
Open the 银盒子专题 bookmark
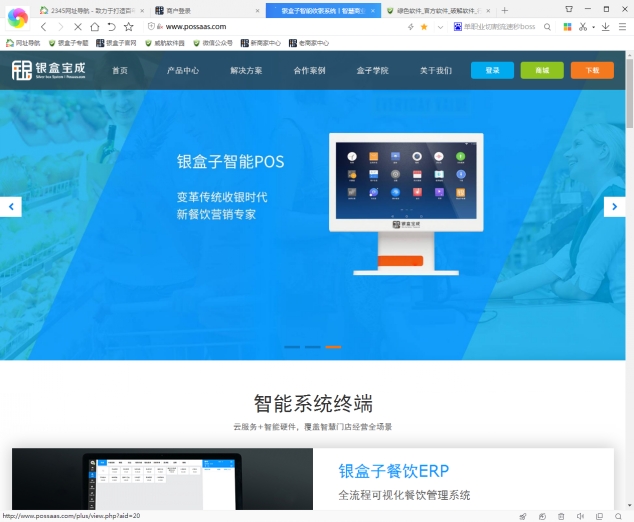68,43
